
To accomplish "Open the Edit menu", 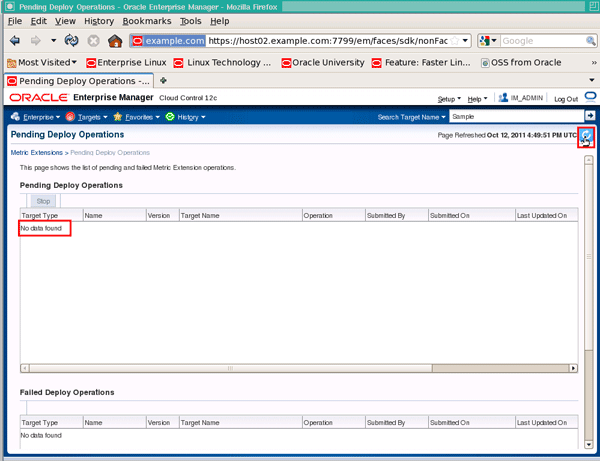I will (39, 21).
